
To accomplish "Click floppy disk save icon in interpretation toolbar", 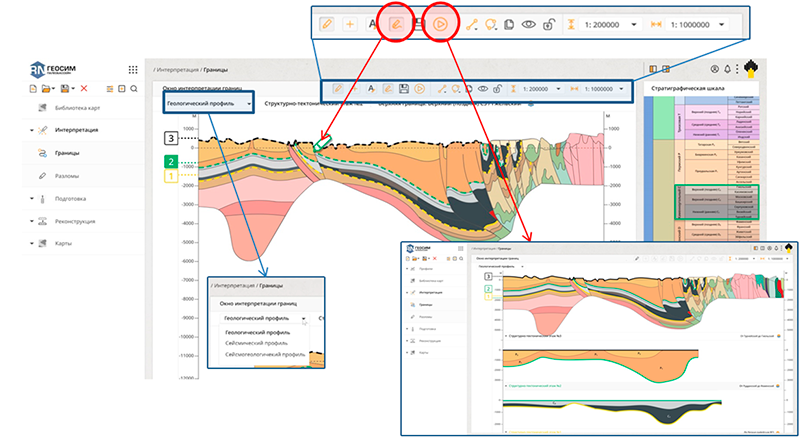I will 404,89.
